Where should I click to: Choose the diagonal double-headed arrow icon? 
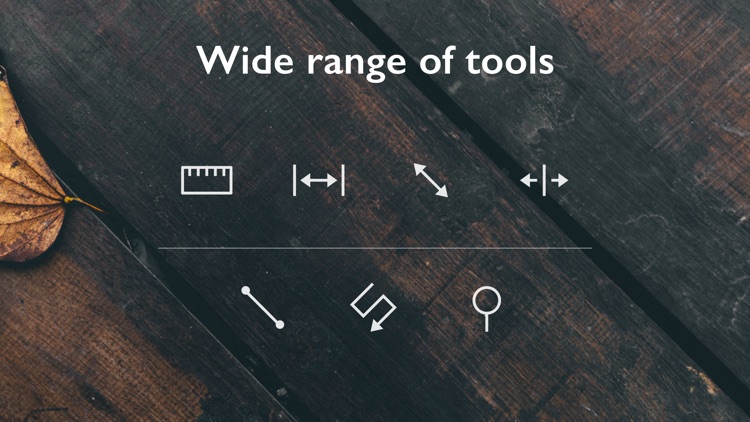click(x=431, y=180)
